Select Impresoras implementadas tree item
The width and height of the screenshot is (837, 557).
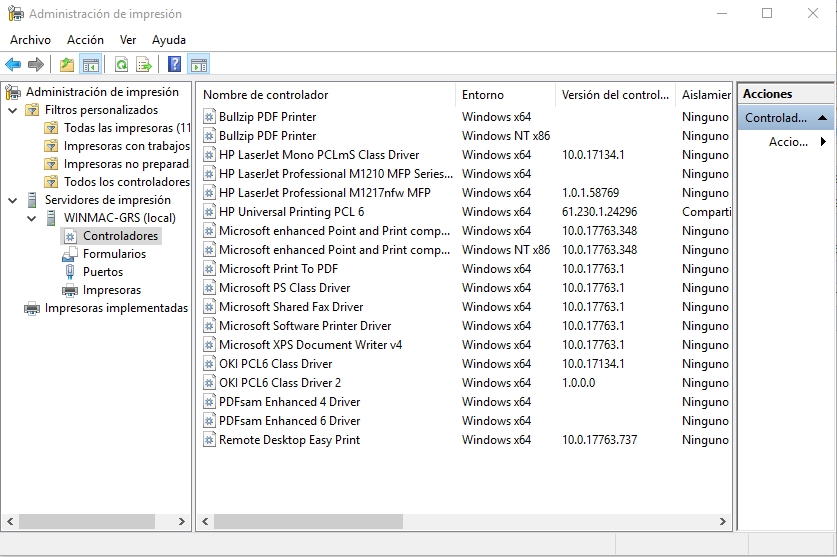pyautogui.click(x=116, y=308)
